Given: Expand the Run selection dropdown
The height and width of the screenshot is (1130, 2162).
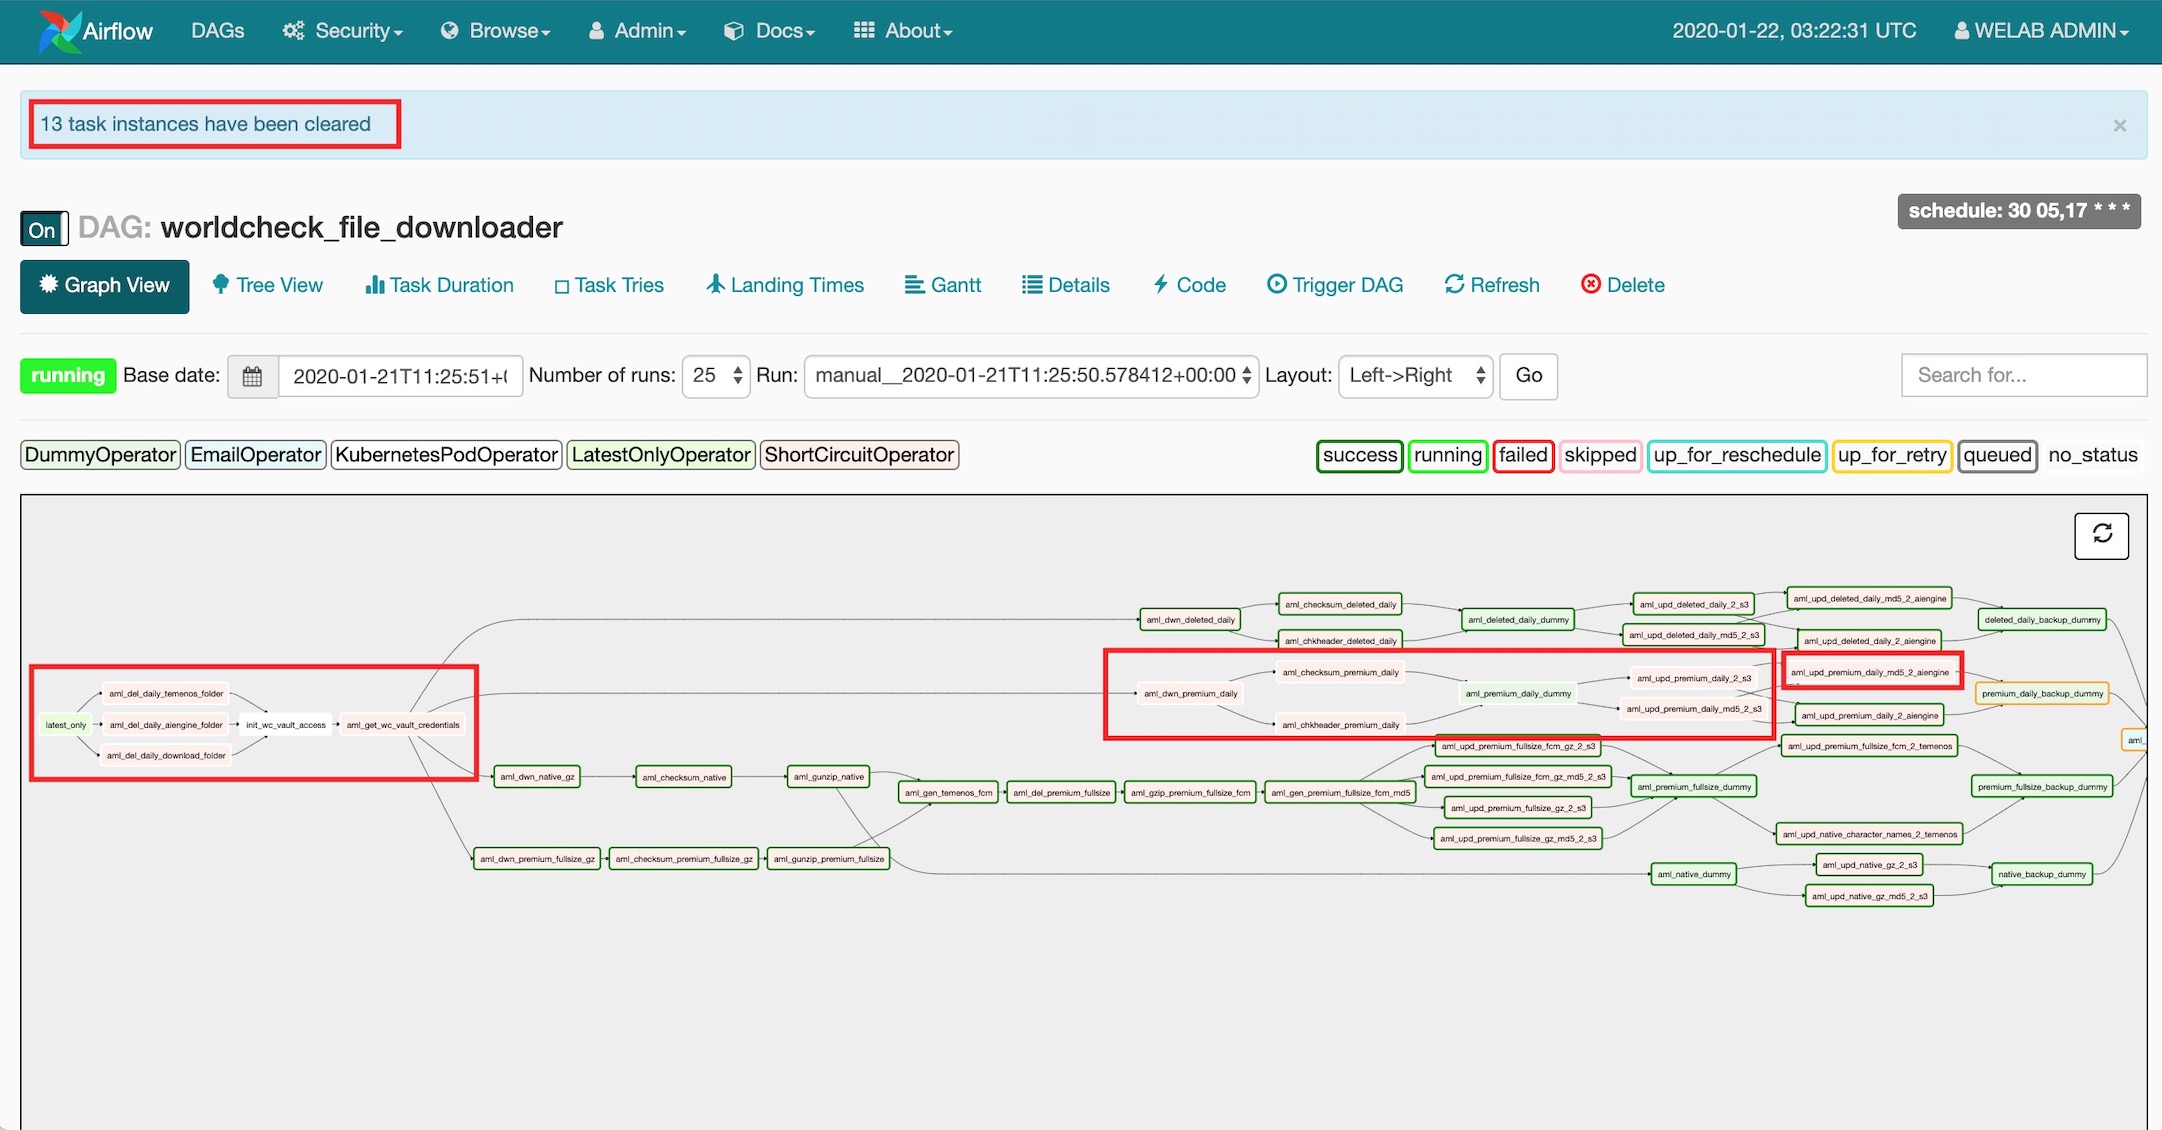Looking at the screenshot, I should click(x=1031, y=376).
